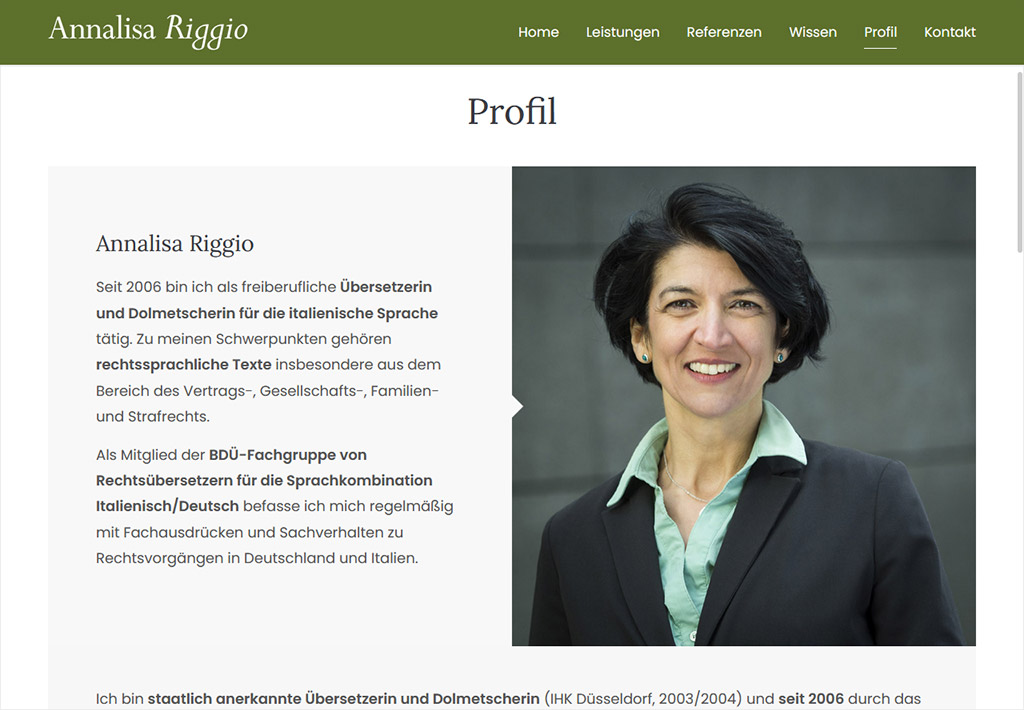Click the page scrollbar thumb
The width and height of the screenshot is (1024, 710).
pos(1019,161)
